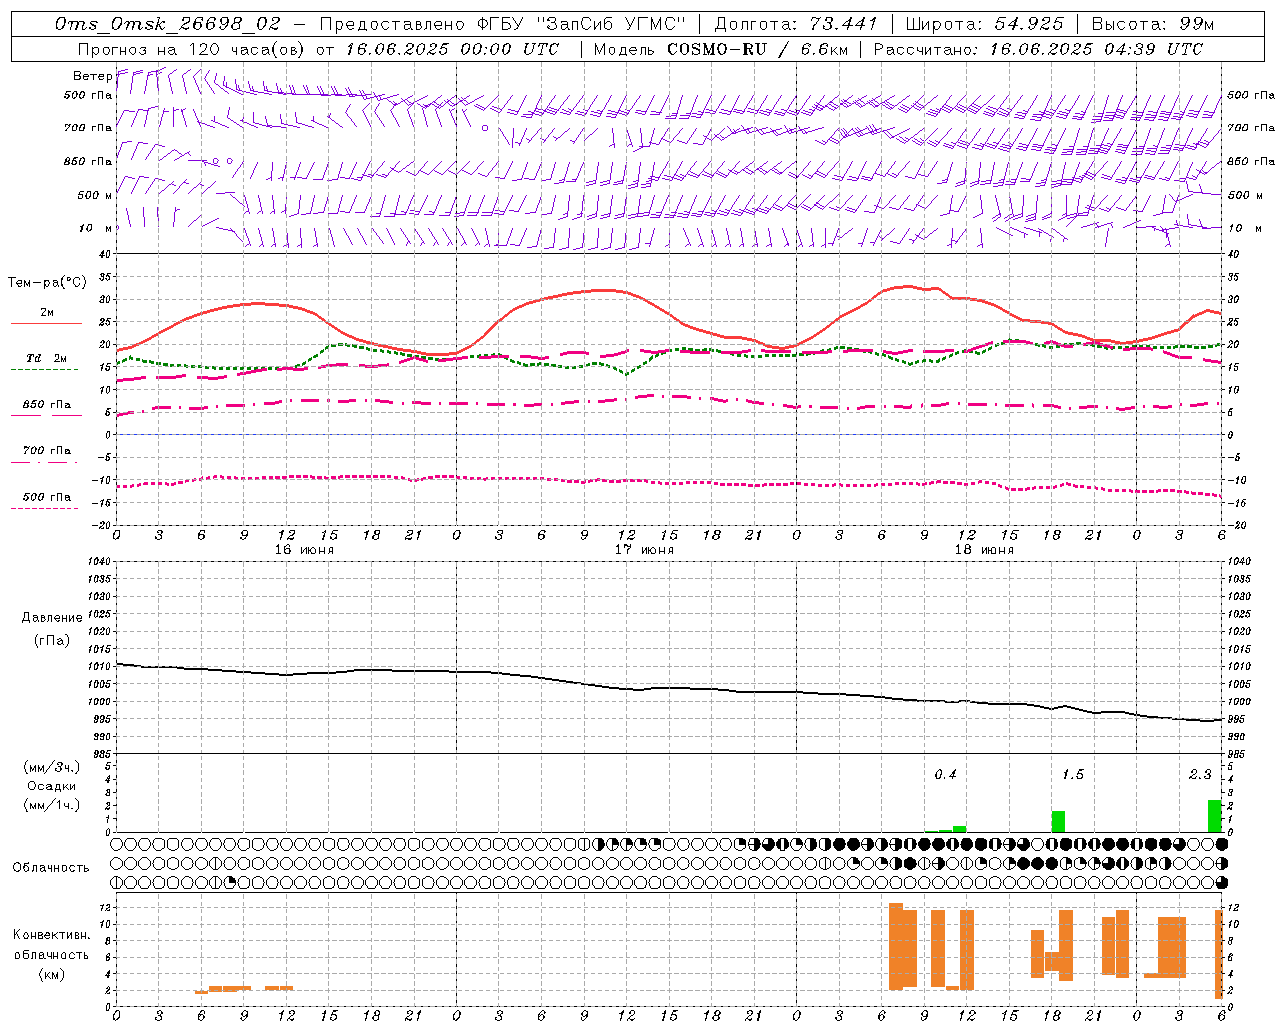Screen dimensions: 1280x1024
Task: Click the left 500 м wind level label
Action: (x=95, y=195)
